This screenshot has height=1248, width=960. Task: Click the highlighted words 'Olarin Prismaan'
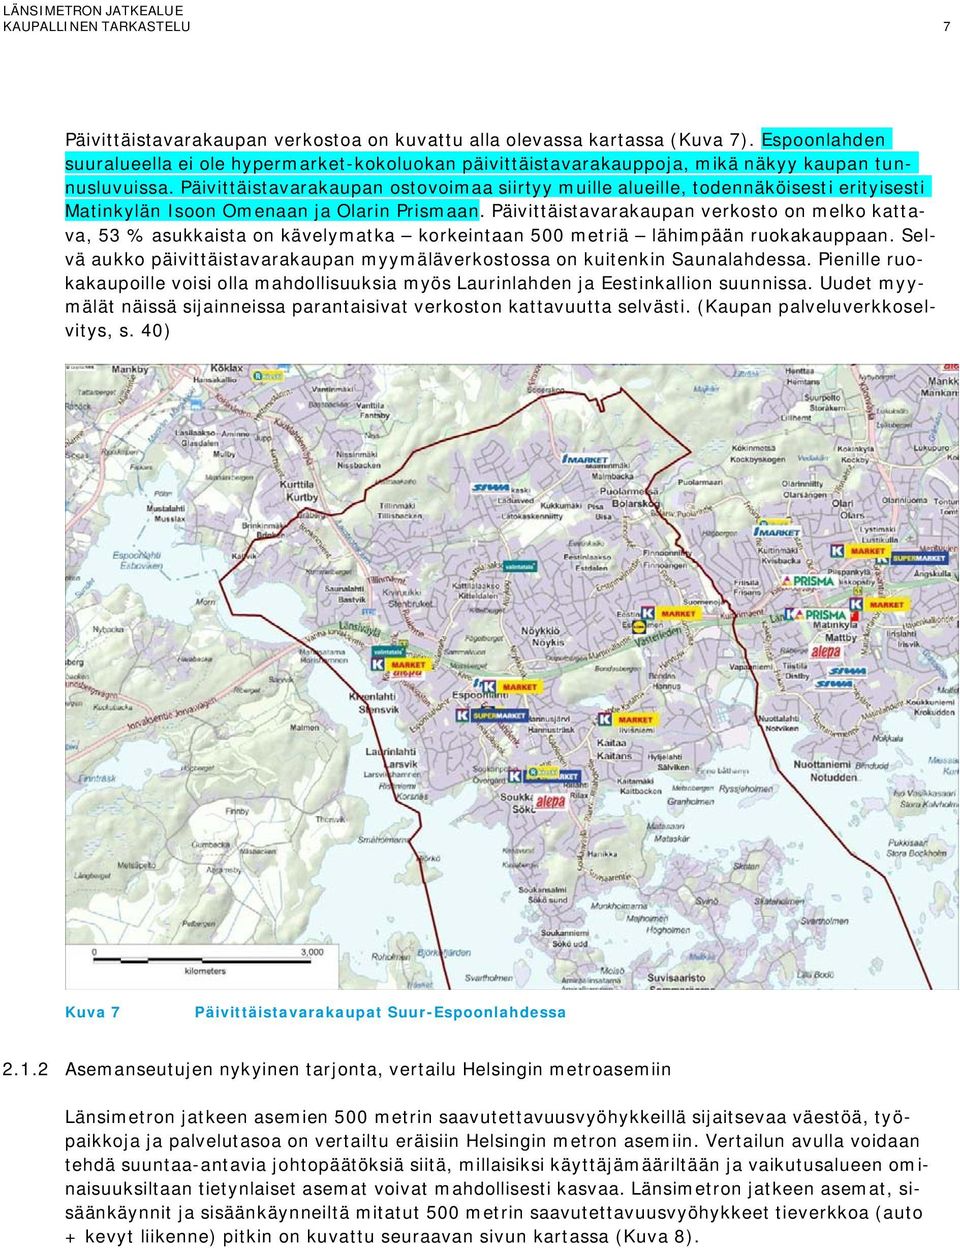pyautogui.click(x=408, y=211)
